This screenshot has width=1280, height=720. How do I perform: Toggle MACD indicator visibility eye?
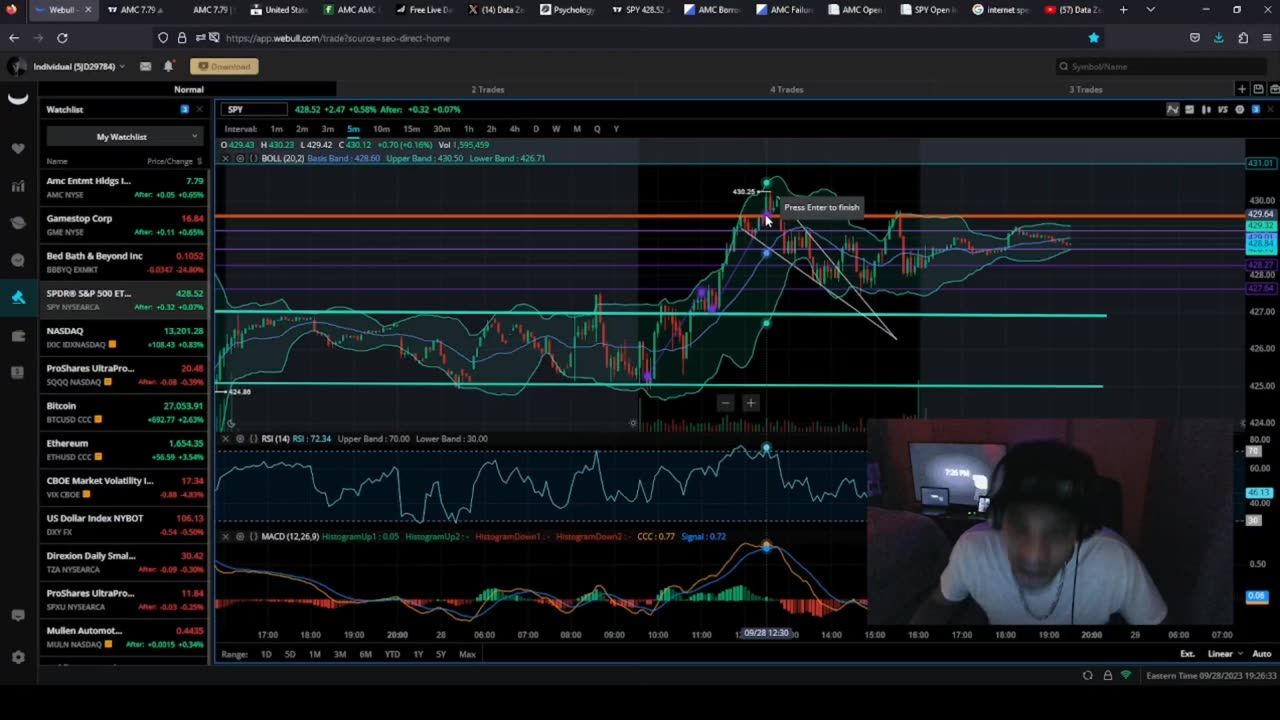tap(239, 536)
